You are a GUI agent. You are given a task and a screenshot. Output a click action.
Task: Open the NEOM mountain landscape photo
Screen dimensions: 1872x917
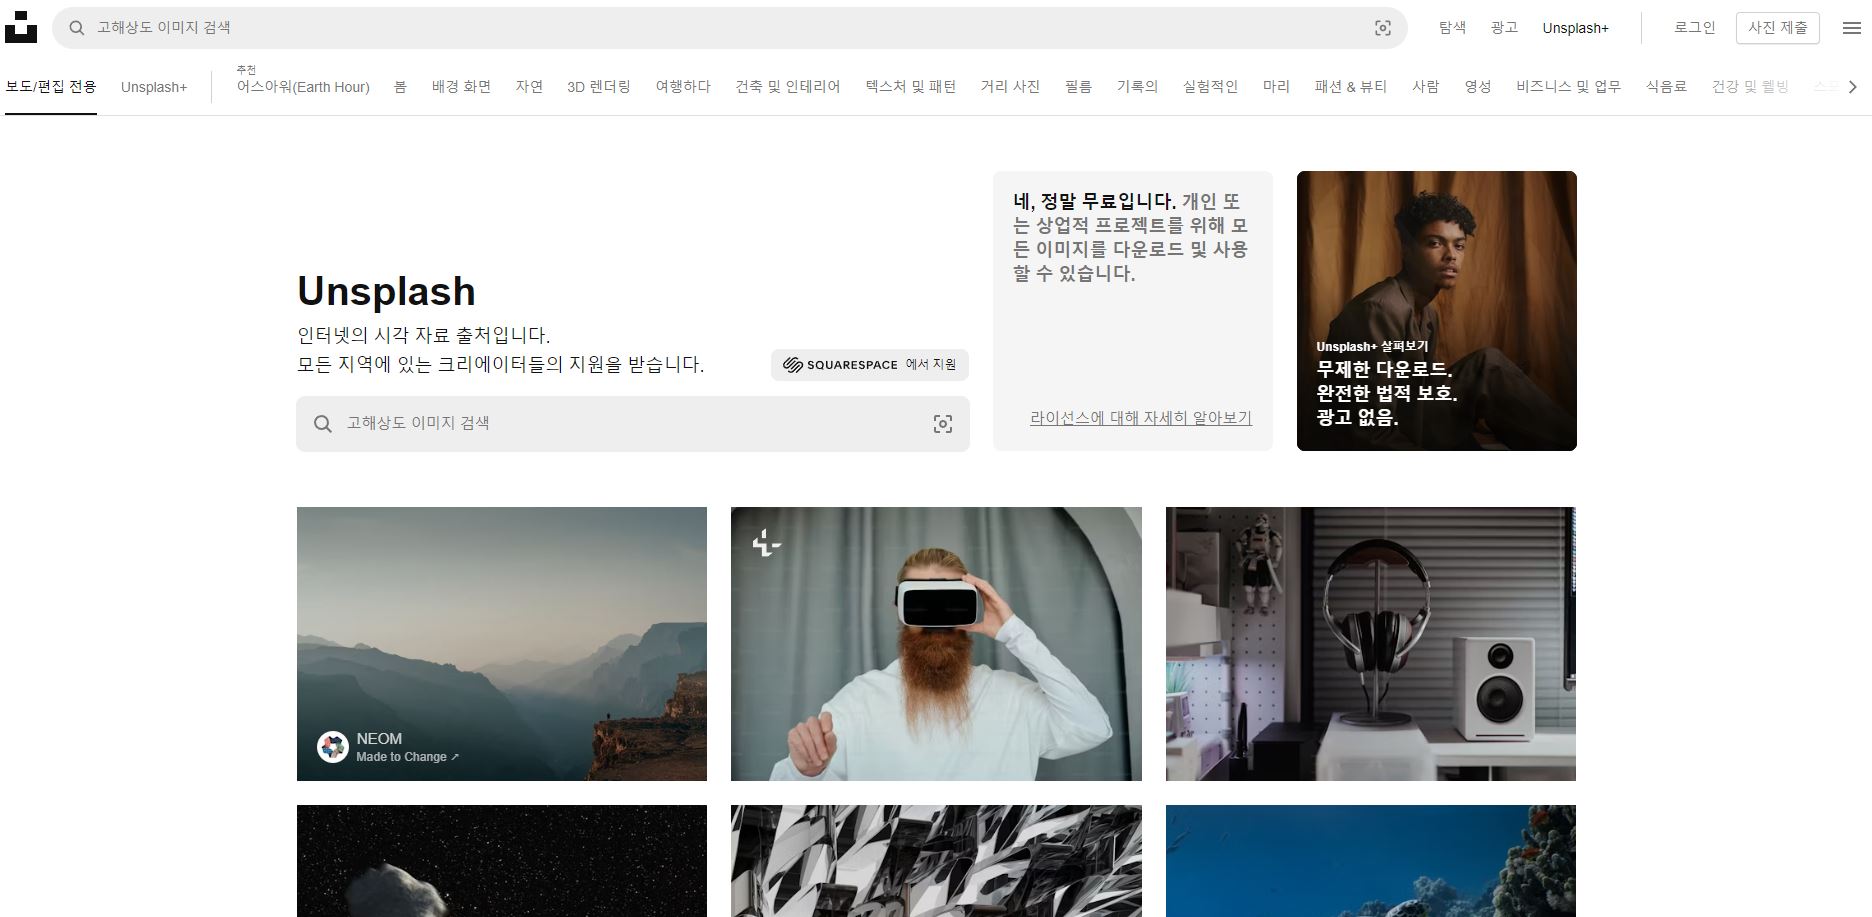pos(502,644)
